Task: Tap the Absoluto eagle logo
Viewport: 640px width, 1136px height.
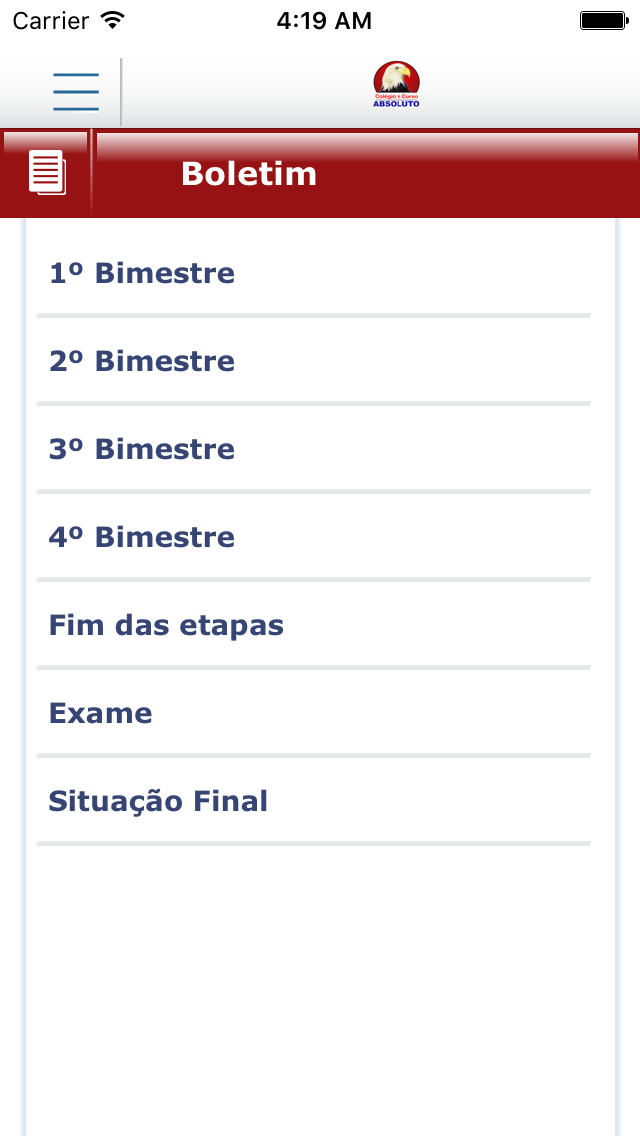Action: pyautogui.click(x=396, y=85)
